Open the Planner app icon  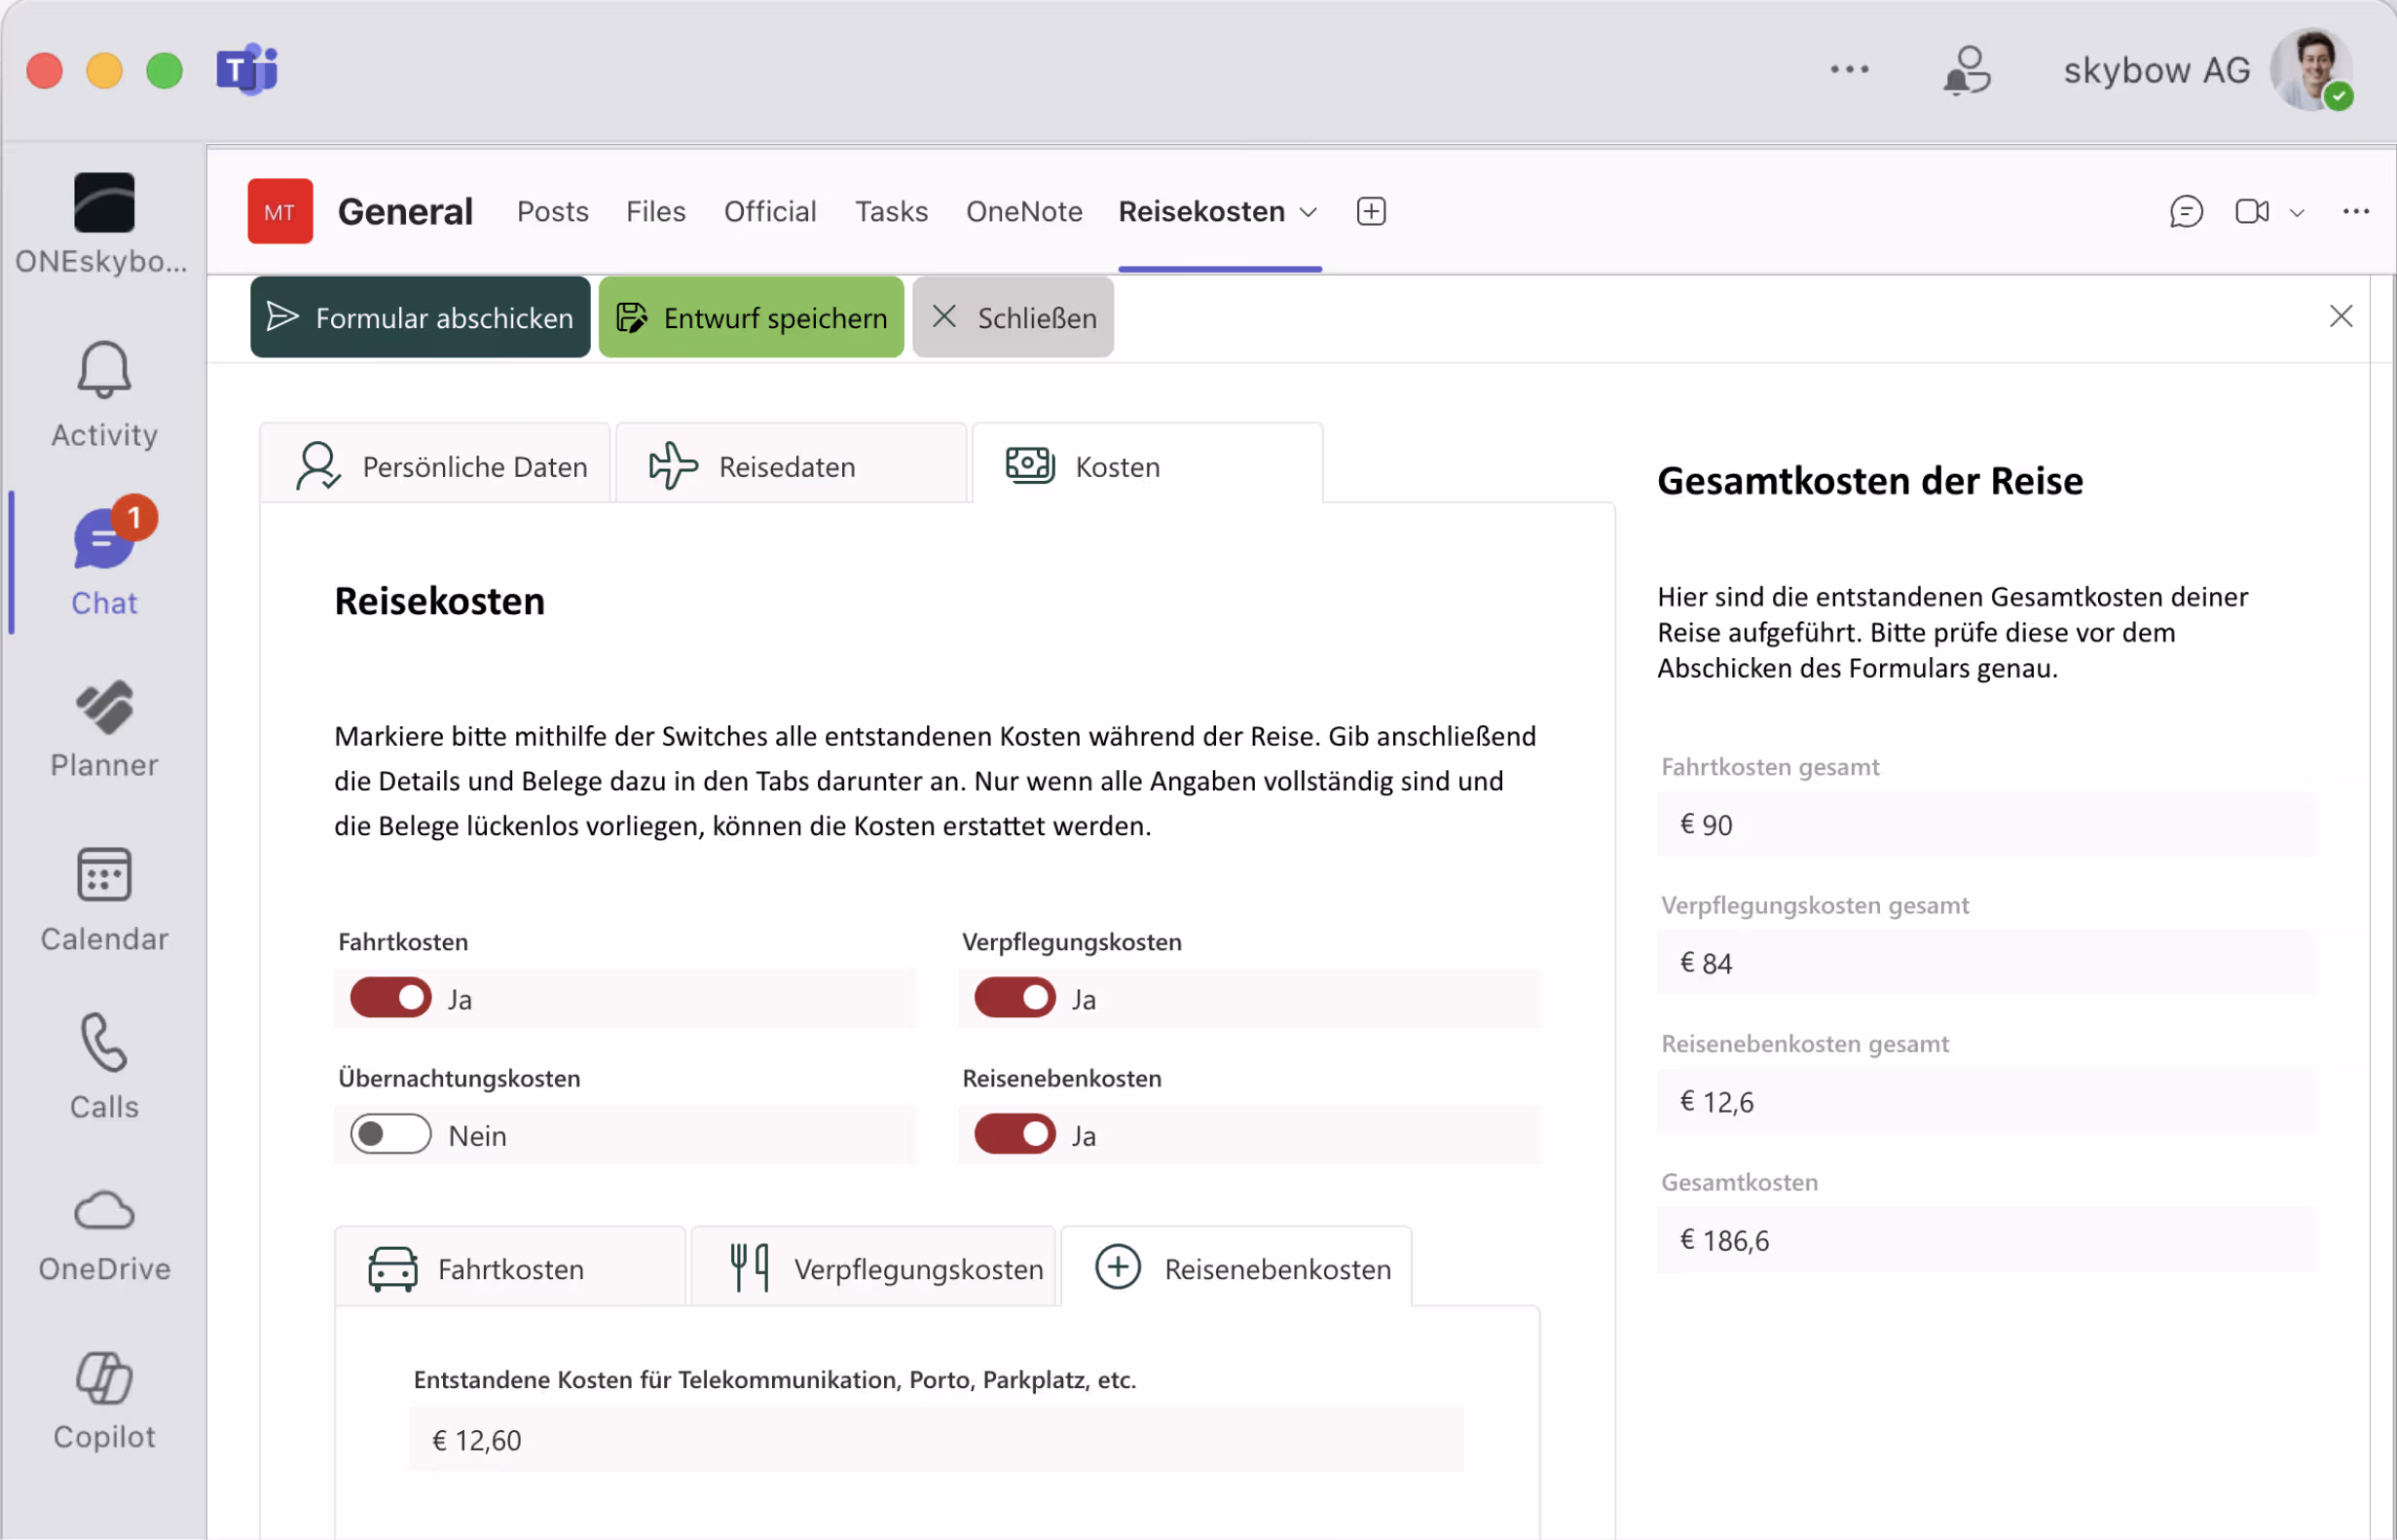104,709
